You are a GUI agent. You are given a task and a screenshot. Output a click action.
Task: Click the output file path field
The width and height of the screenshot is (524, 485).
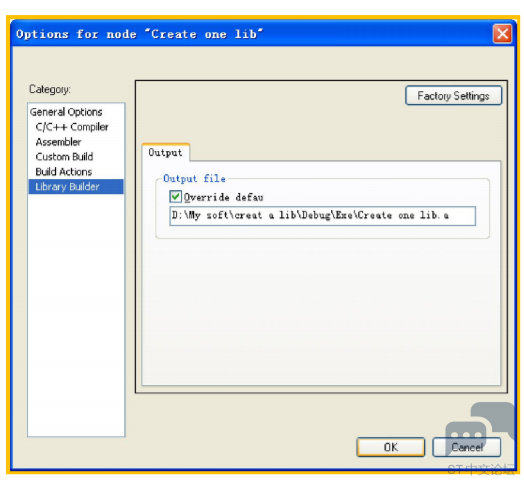322,216
